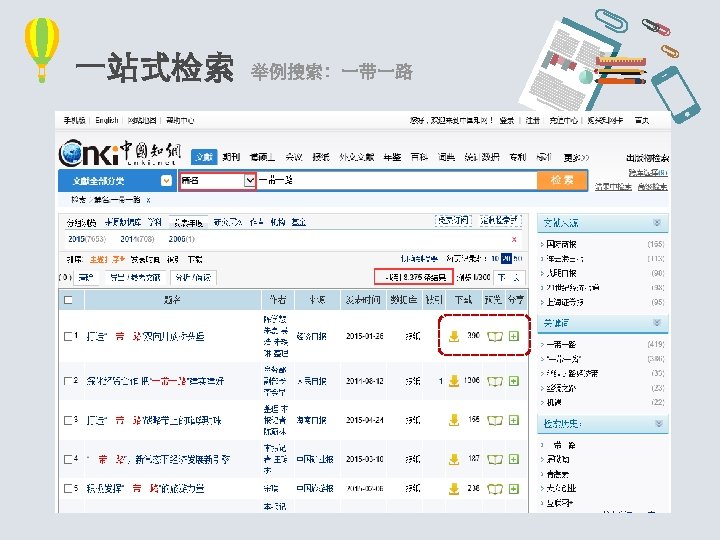Open the 会议 navigation tab
720x540 pixels.
pos(294,157)
